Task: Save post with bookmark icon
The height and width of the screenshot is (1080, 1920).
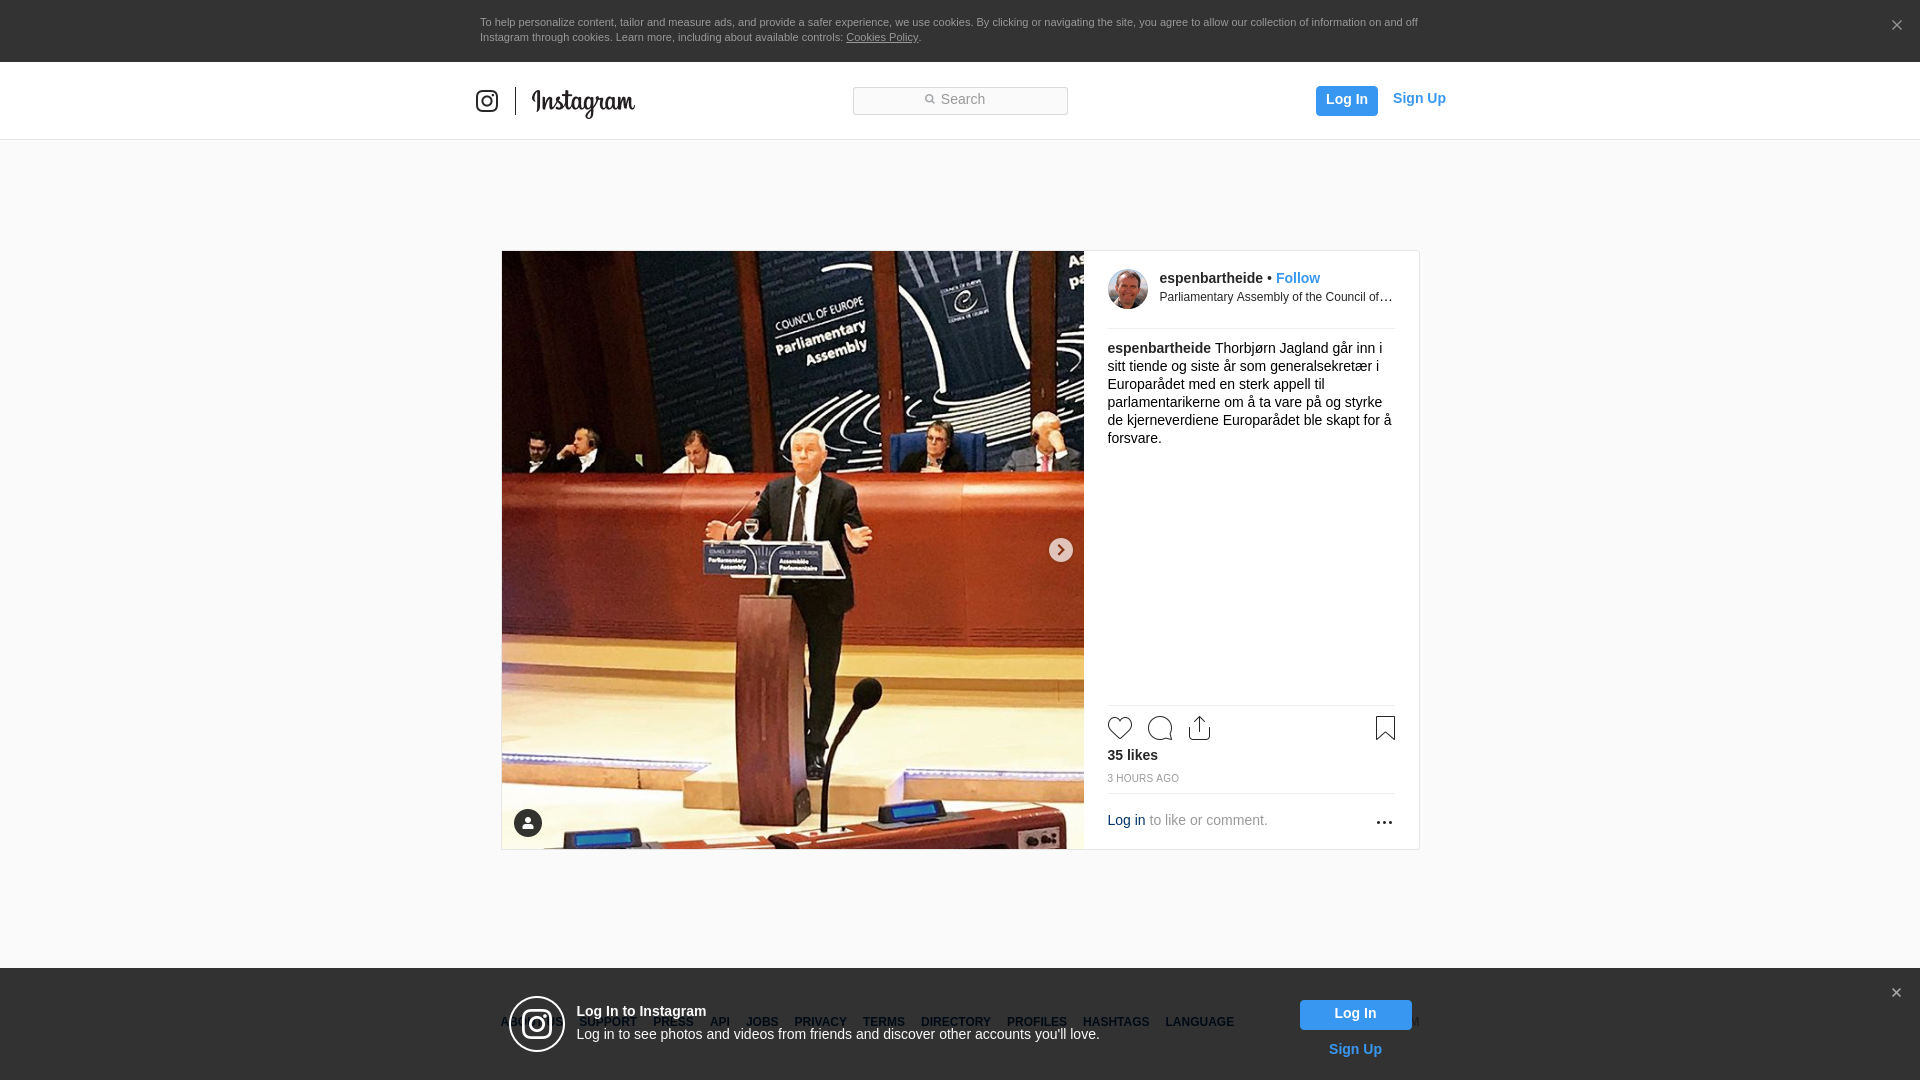Action: click(x=1385, y=728)
